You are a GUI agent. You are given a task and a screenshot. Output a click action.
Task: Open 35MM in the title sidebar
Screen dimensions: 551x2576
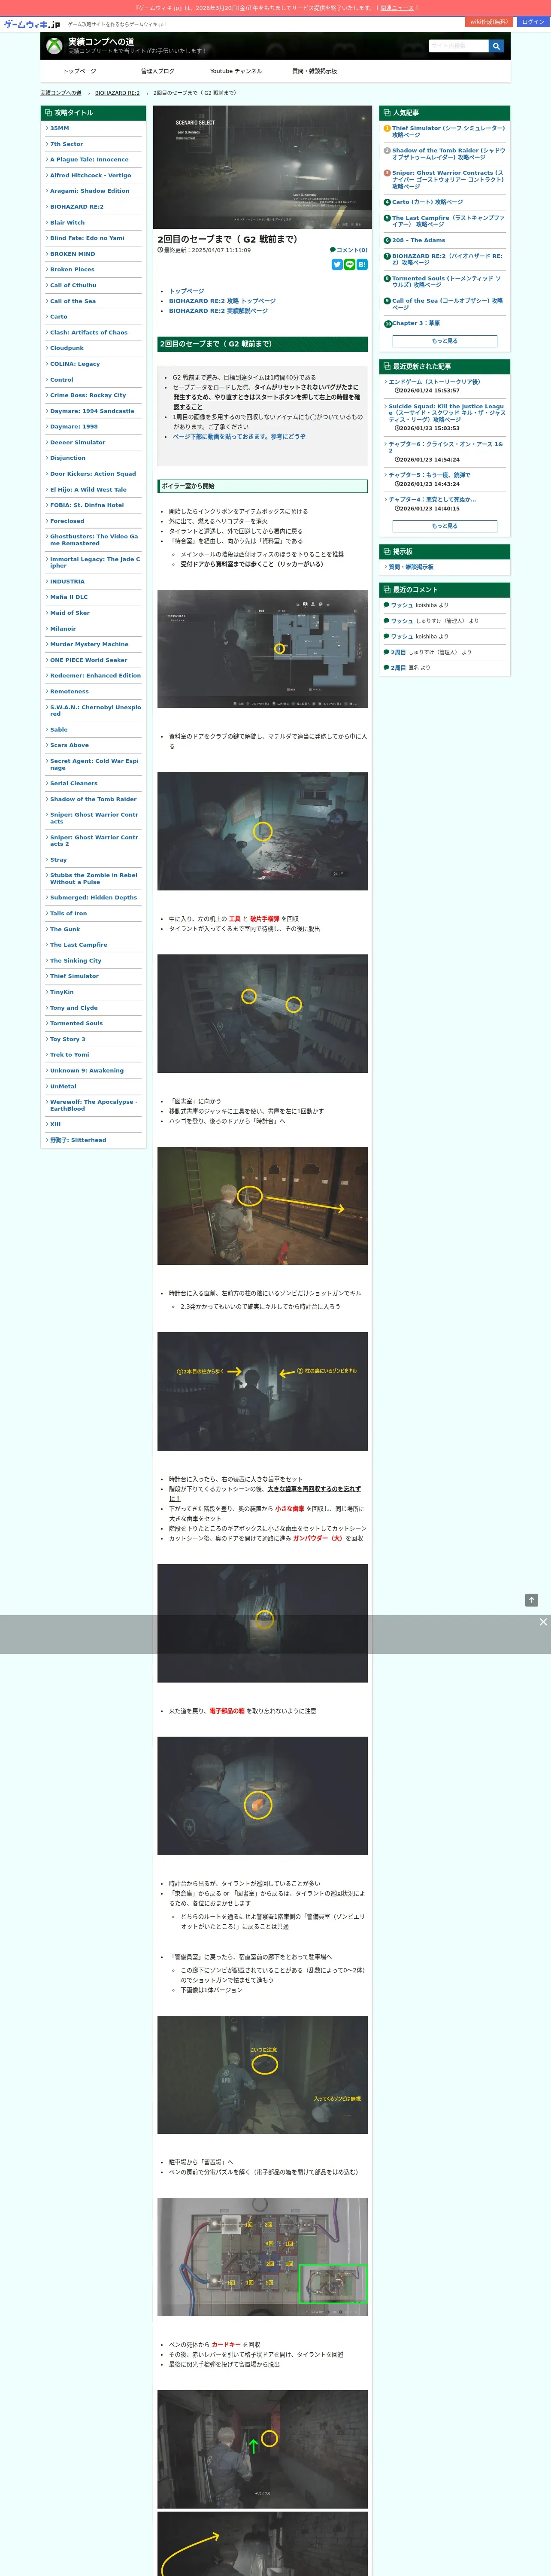click(x=60, y=128)
